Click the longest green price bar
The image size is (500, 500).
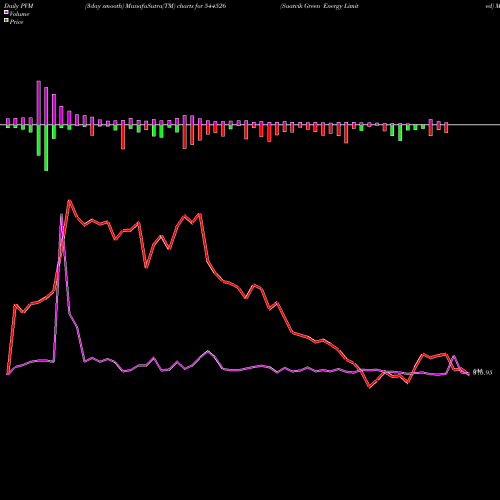pos(46,148)
